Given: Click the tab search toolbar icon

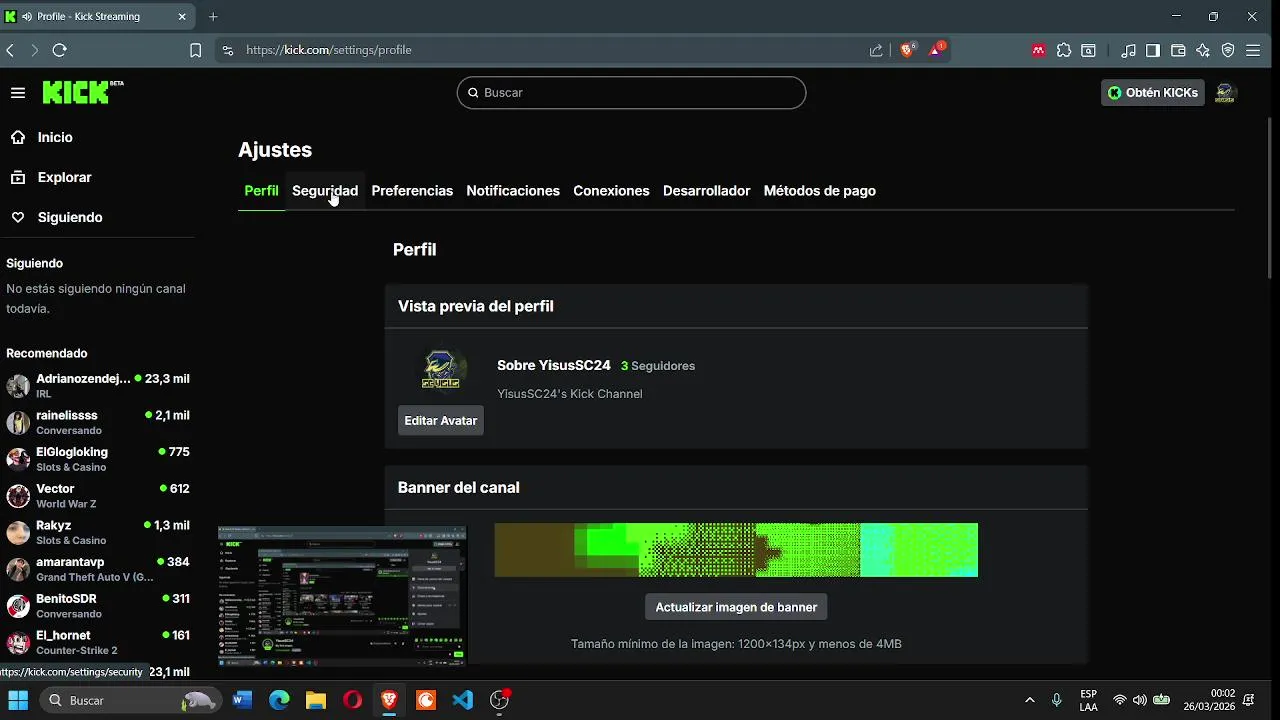Looking at the screenshot, I should click(1088, 50).
